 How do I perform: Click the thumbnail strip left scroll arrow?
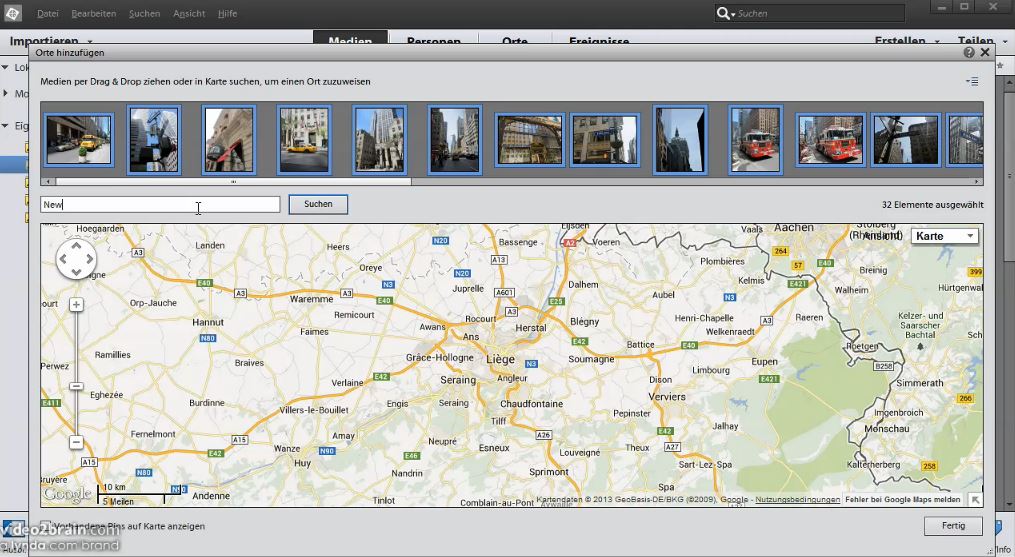(48, 182)
